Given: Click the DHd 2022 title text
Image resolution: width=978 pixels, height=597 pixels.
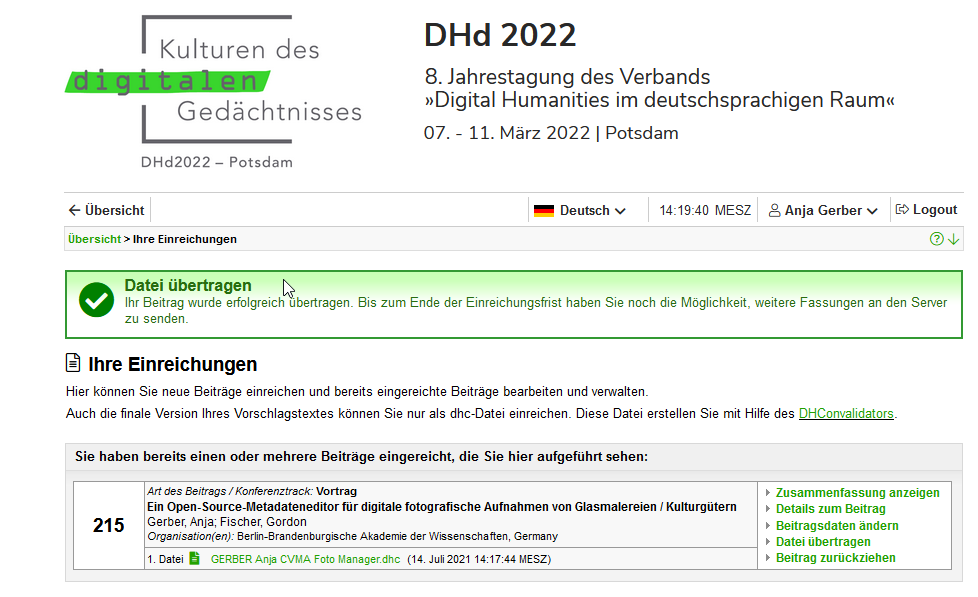Looking at the screenshot, I should point(500,35).
